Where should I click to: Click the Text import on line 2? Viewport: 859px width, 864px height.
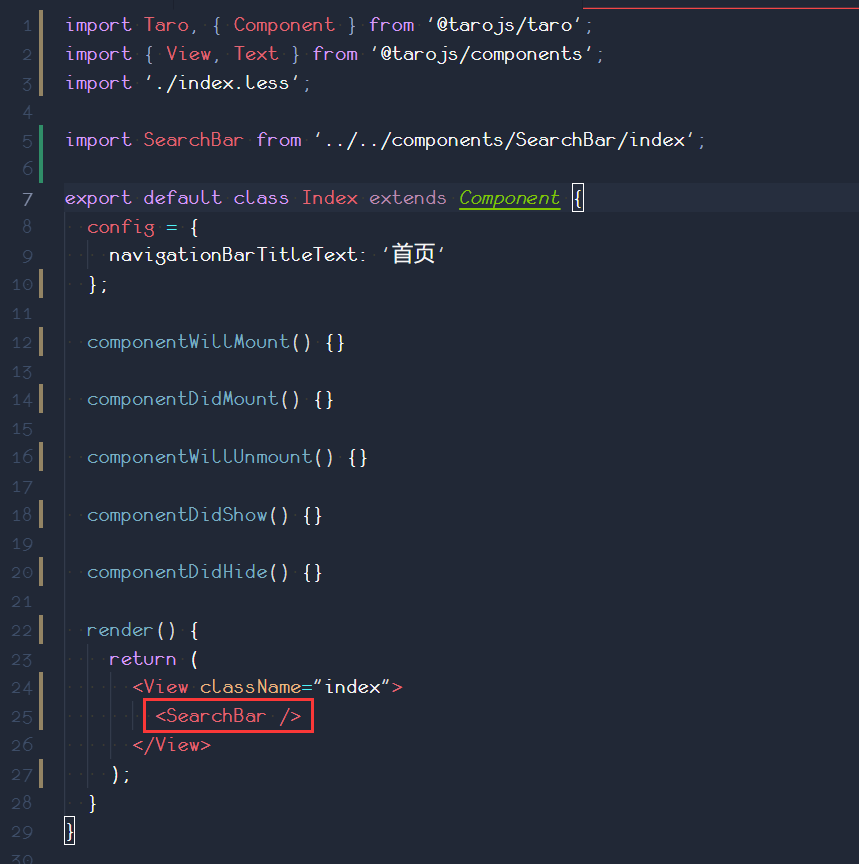256,54
